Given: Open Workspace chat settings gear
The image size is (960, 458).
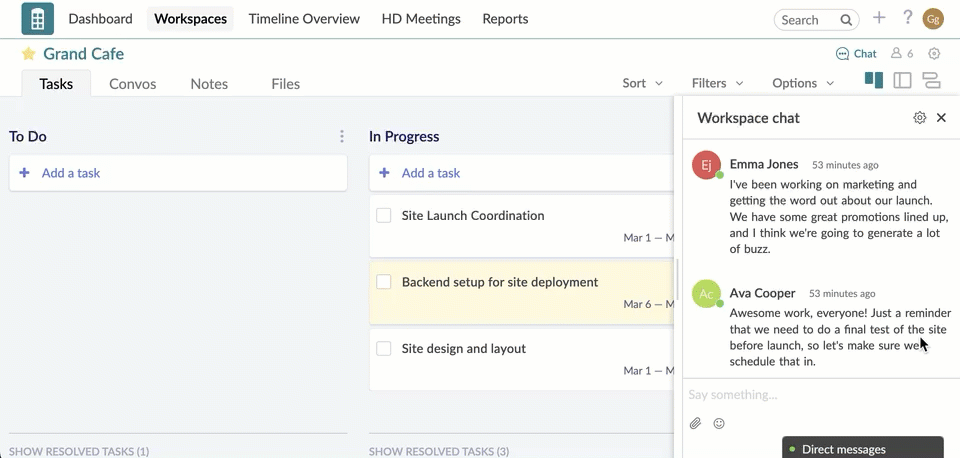Looking at the screenshot, I should (x=920, y=118).
